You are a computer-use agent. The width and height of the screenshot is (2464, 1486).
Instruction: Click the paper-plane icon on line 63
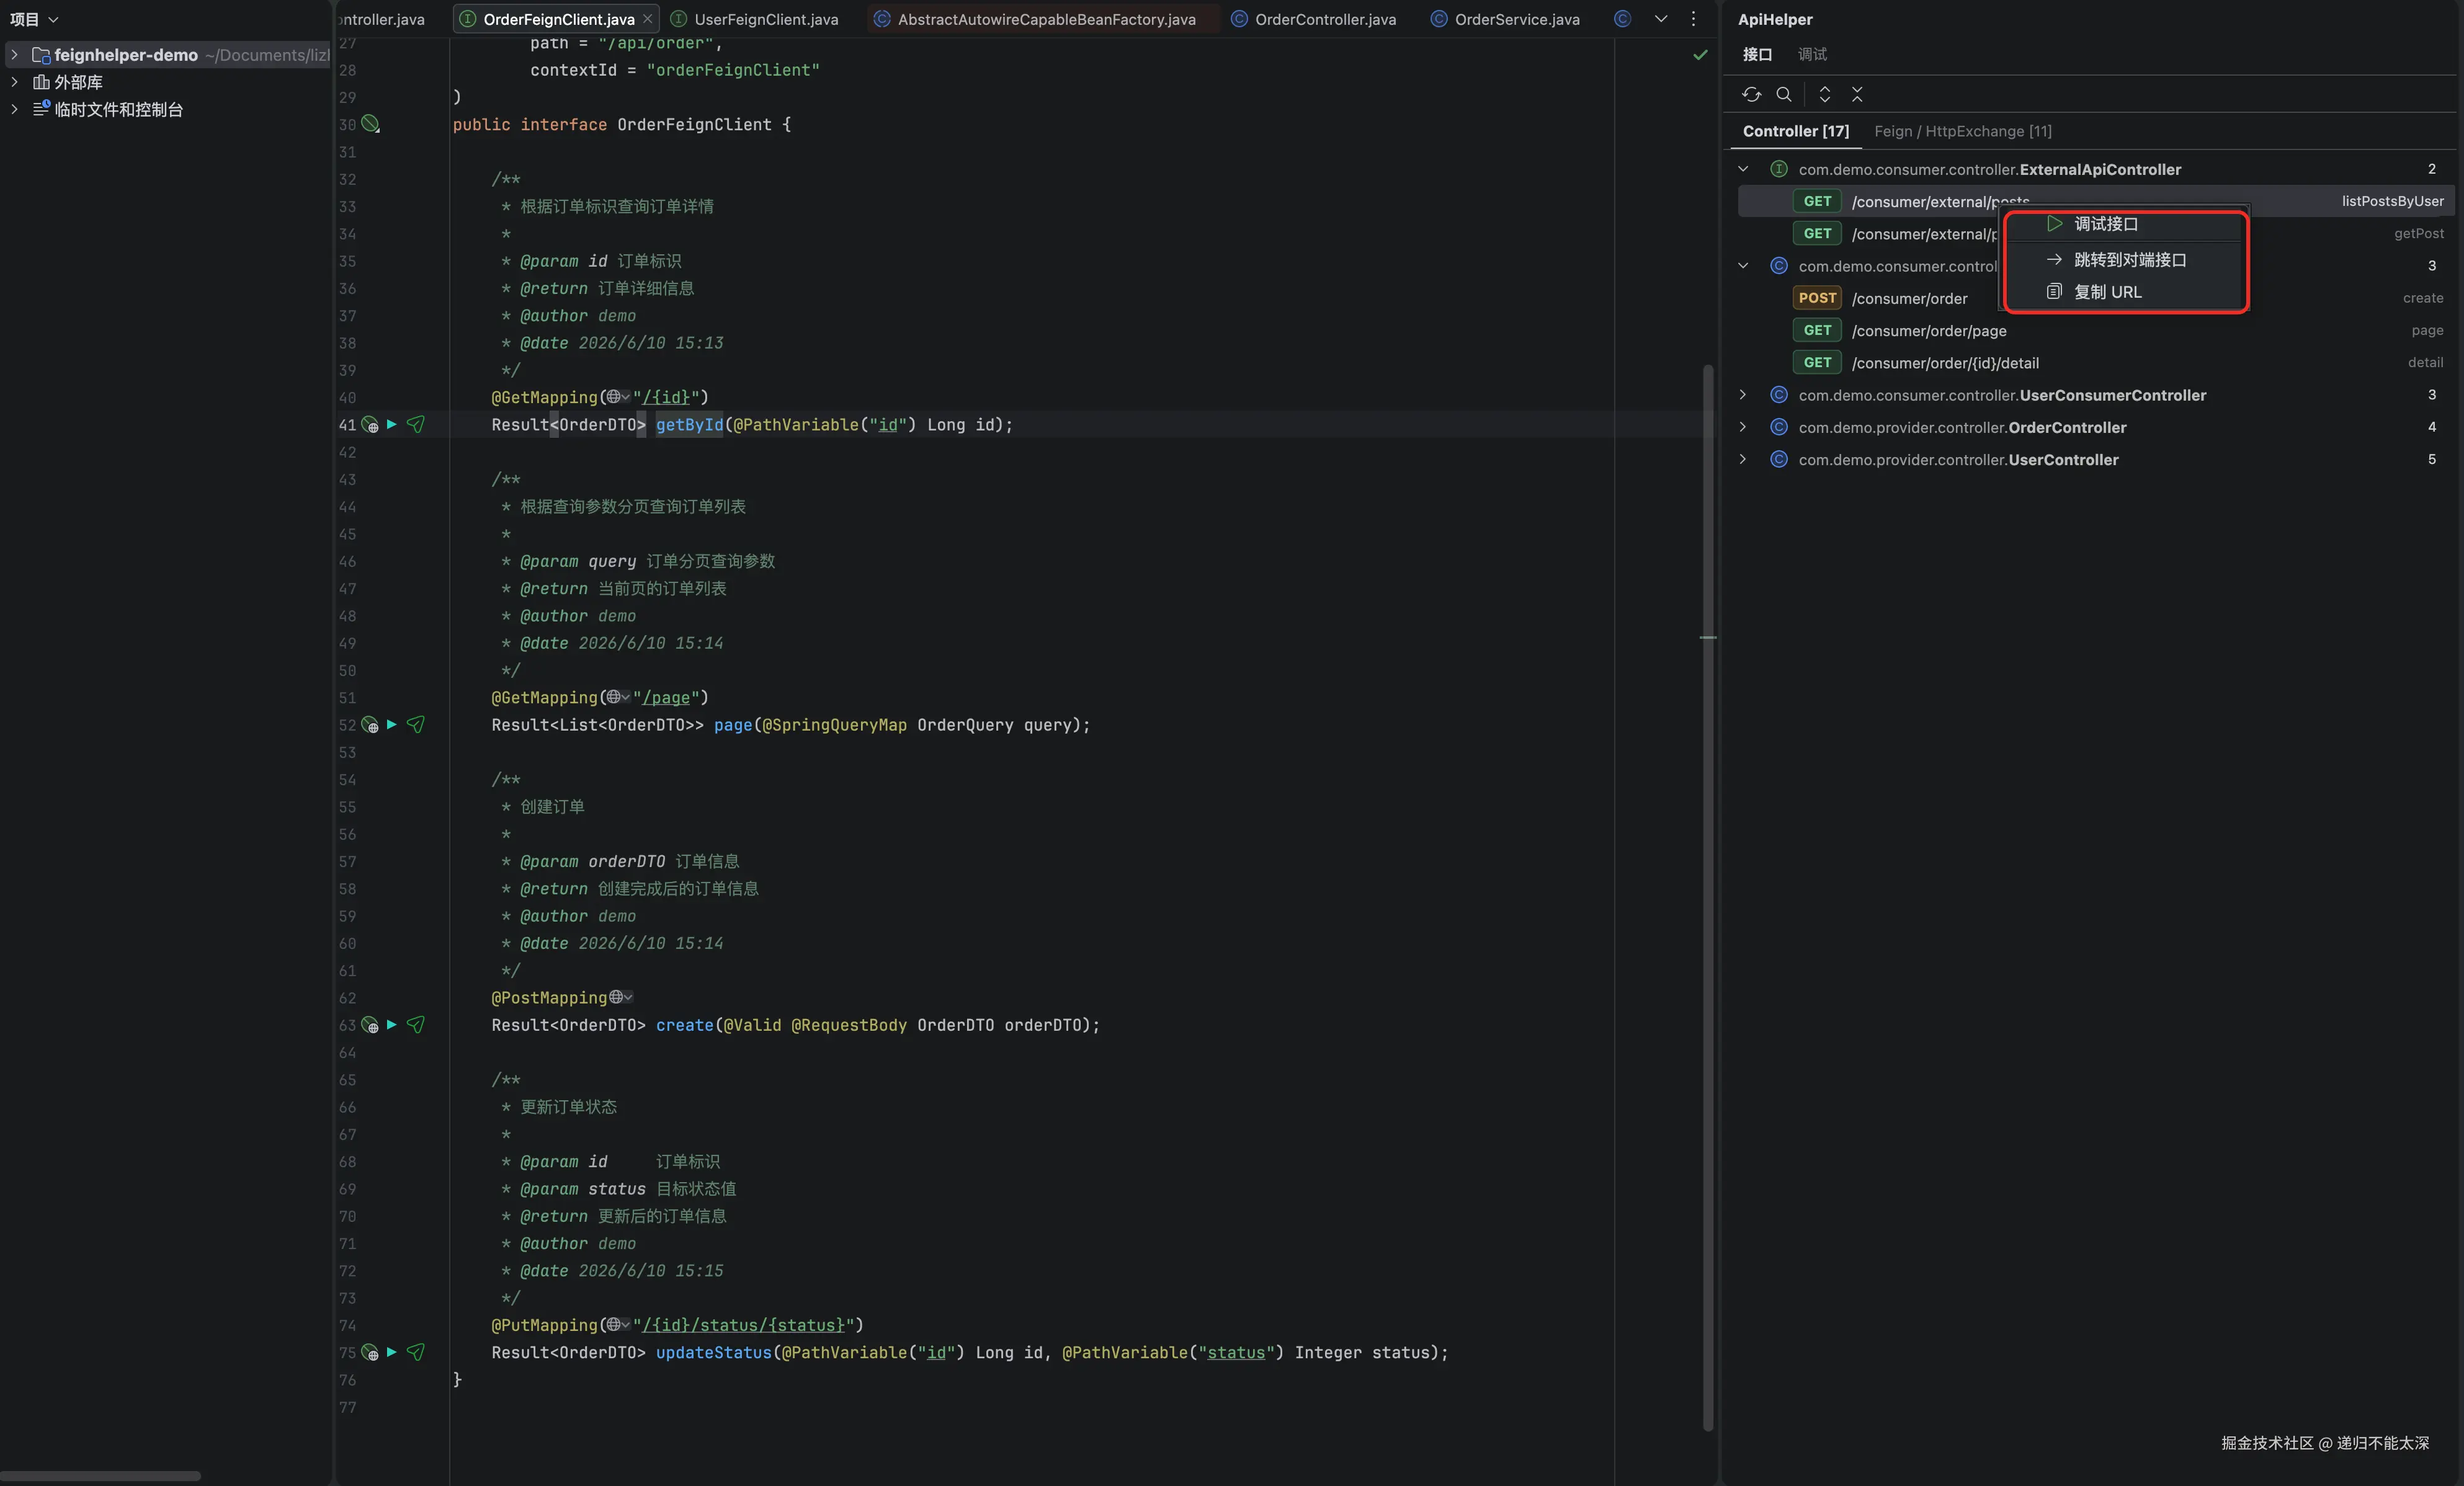pyautogui.click(x=416, y=1024)
